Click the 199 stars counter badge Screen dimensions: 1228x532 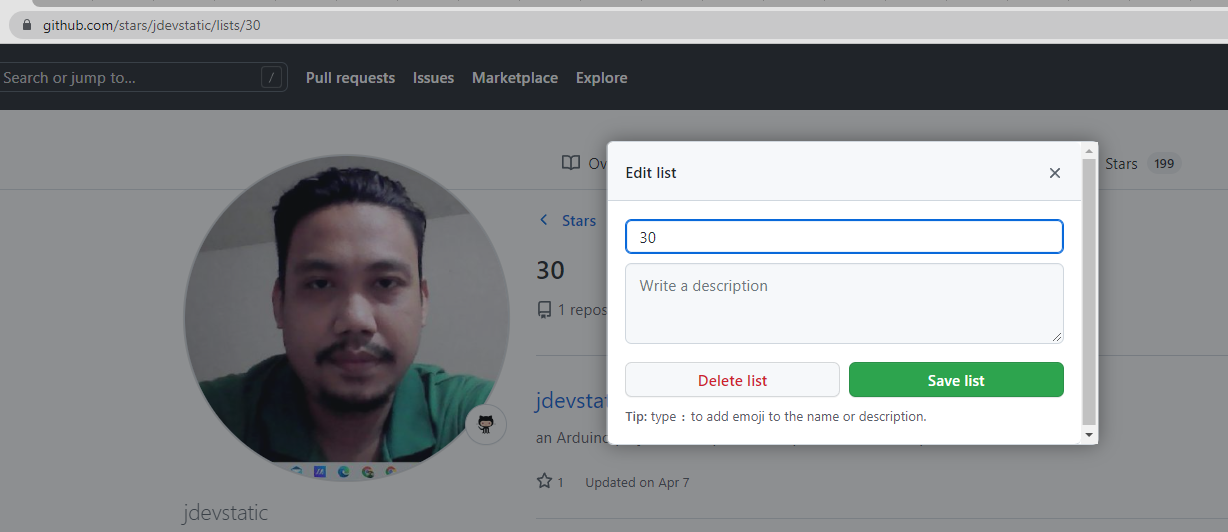[1164, 163]
